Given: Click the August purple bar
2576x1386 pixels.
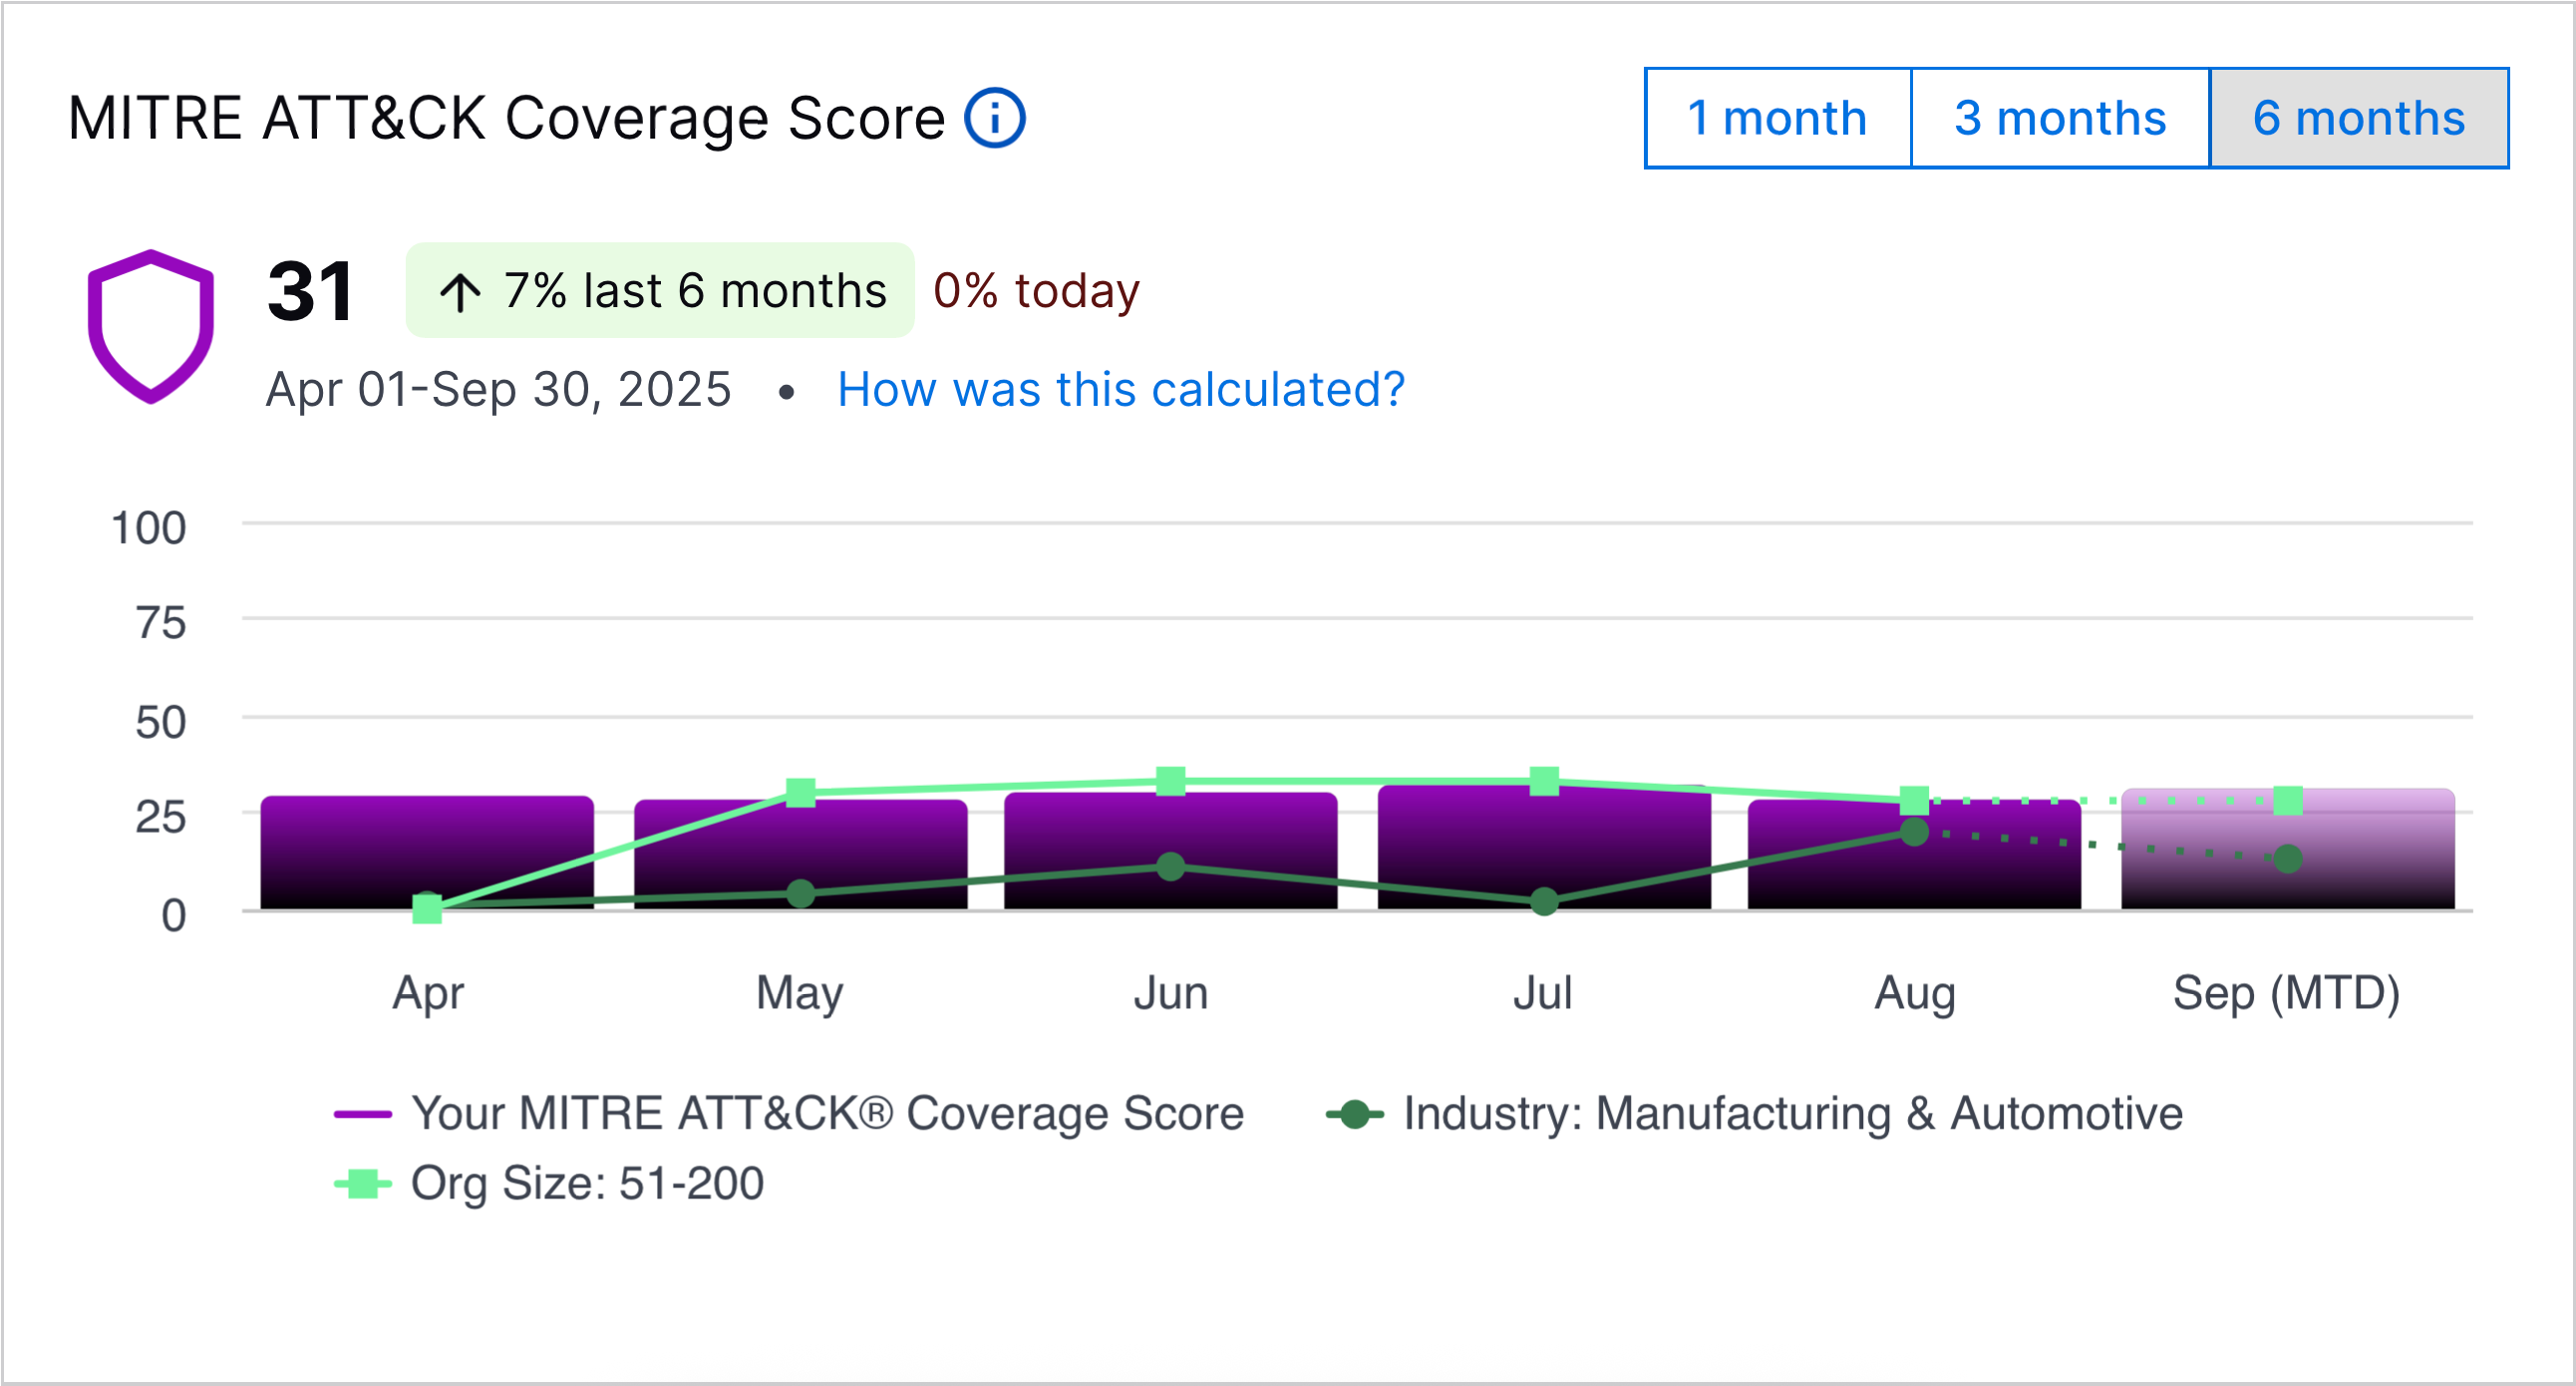Looking at the screenshot, I should (x=1914, y=854).
